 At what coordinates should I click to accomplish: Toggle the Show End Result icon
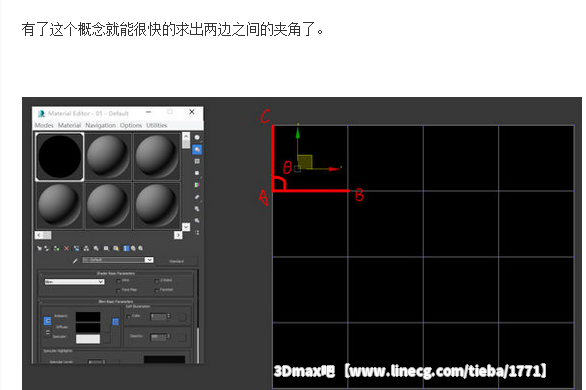click(x=126, y=248)
